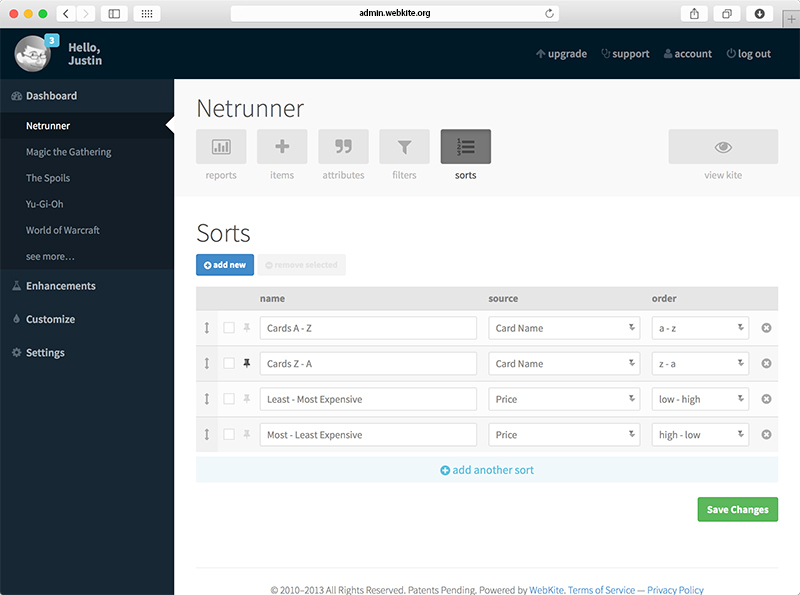
Task: Click the view kite eye icon
Action: (x=722, y=147)
